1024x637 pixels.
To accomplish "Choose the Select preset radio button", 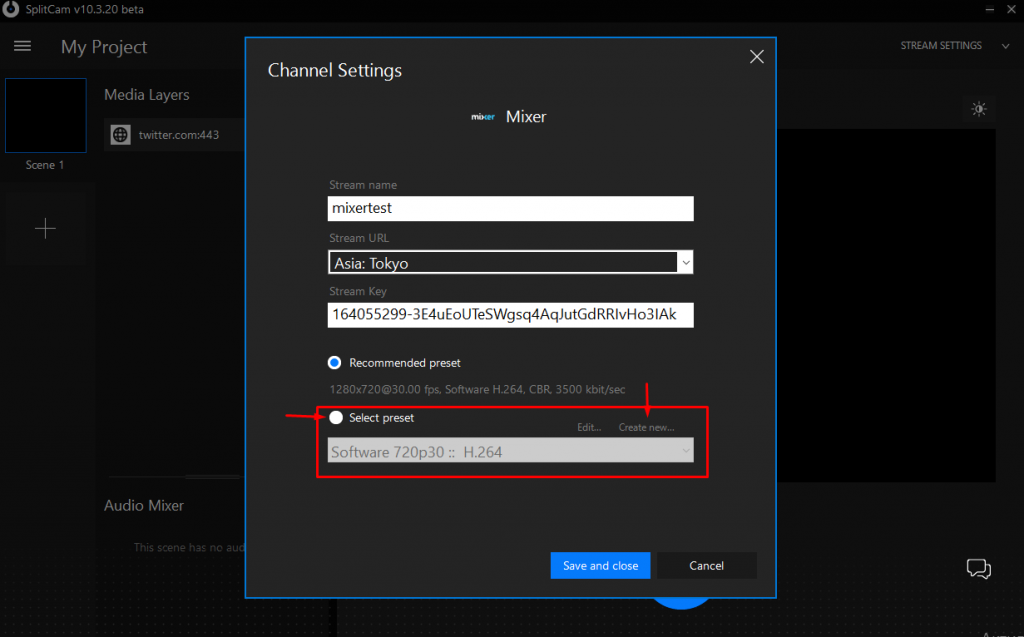I will pos(336,417).
